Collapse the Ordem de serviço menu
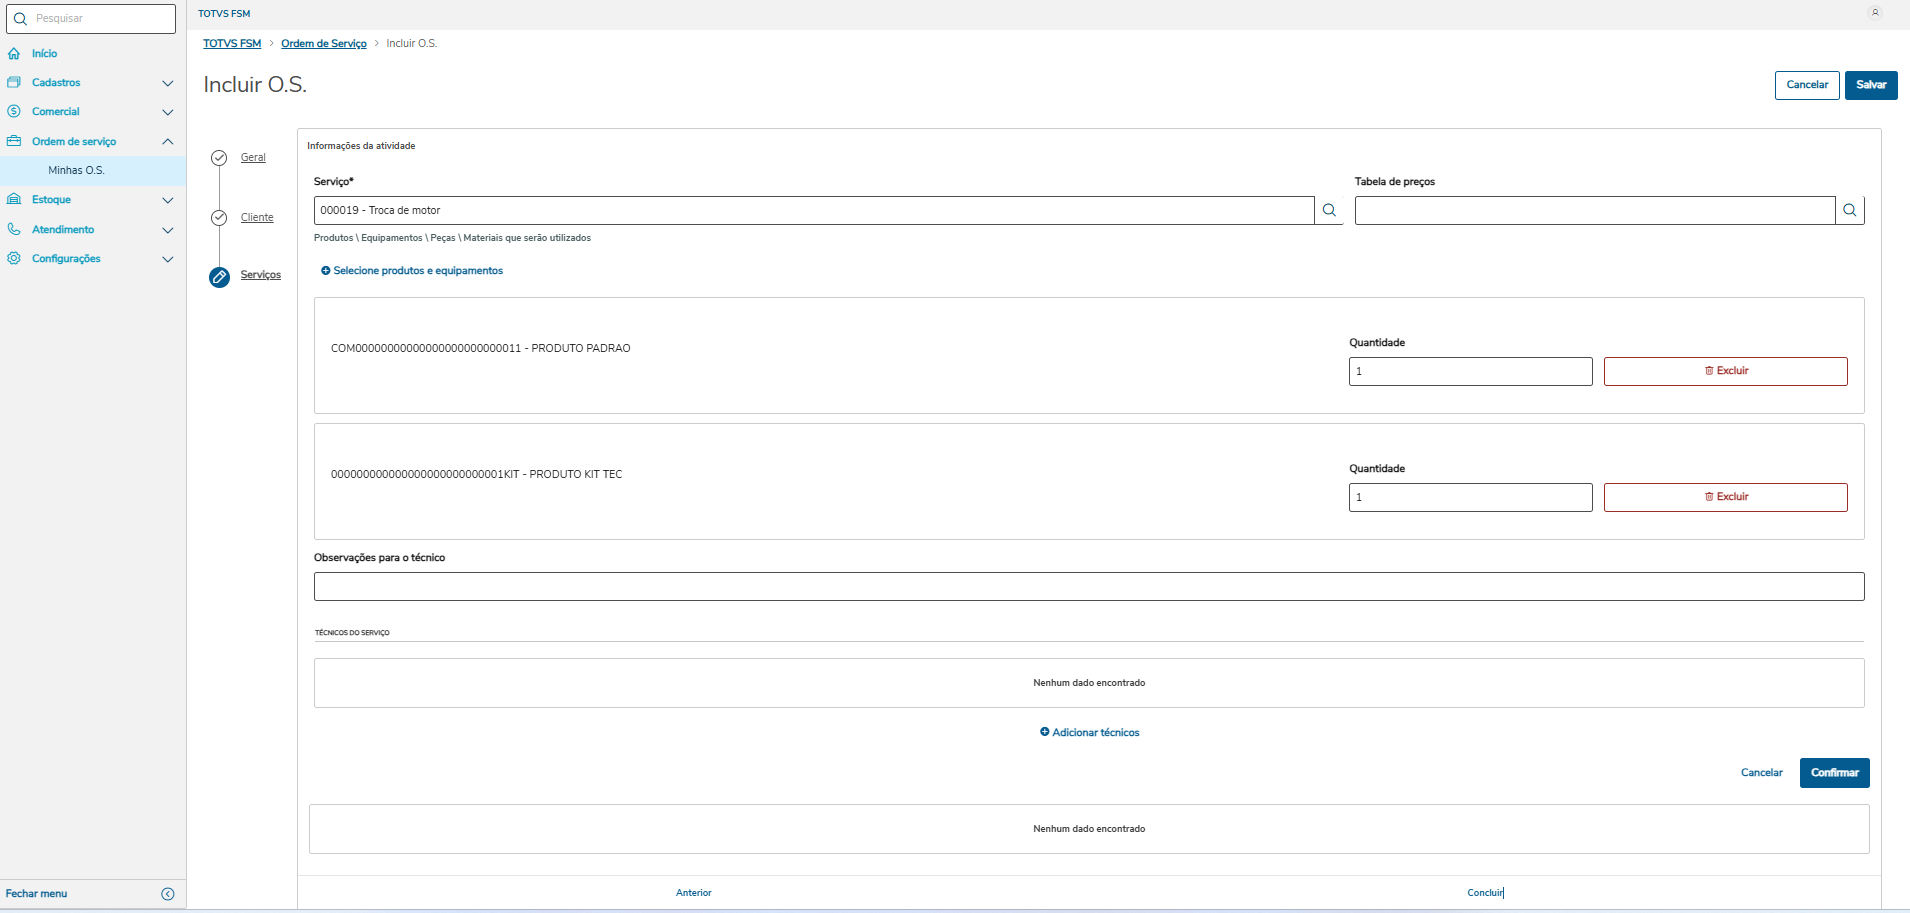The width and height of the screenshot is (1910, 913). click(x=168, y=141)
